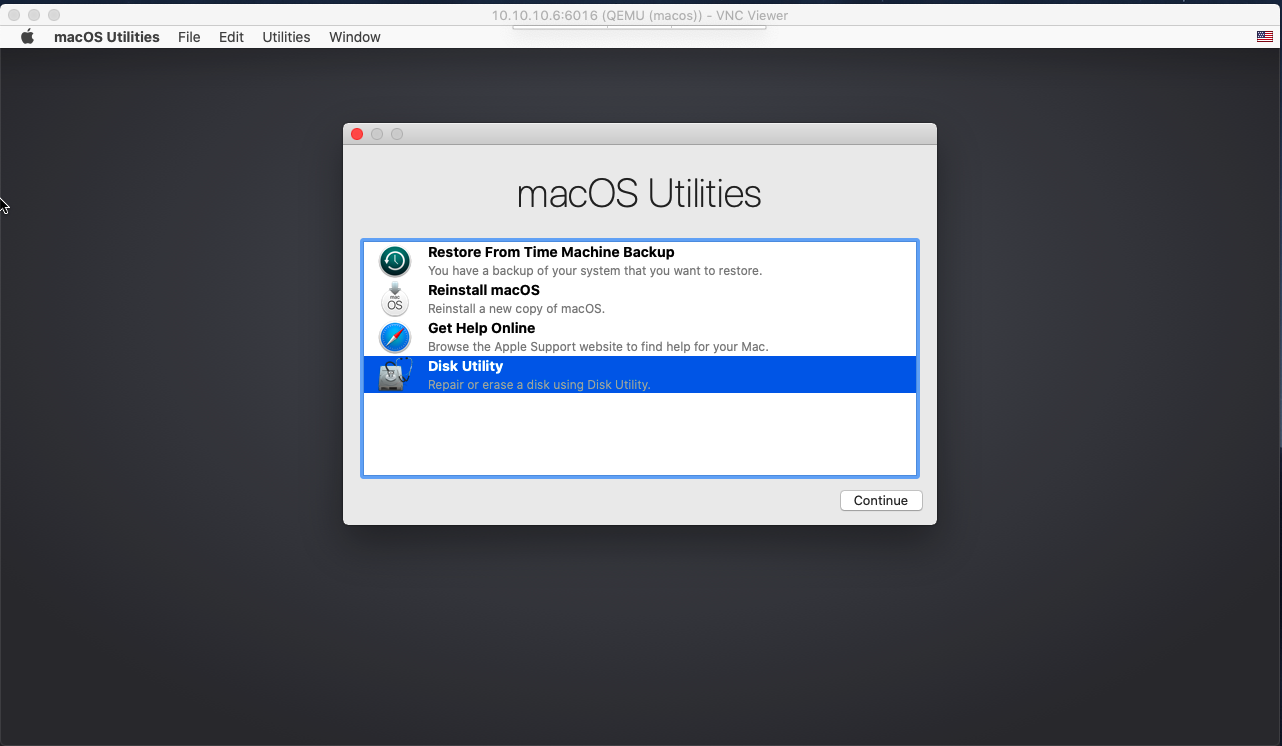
Task: Click the VNC Viewer window title
Action: tap(640, 15)
